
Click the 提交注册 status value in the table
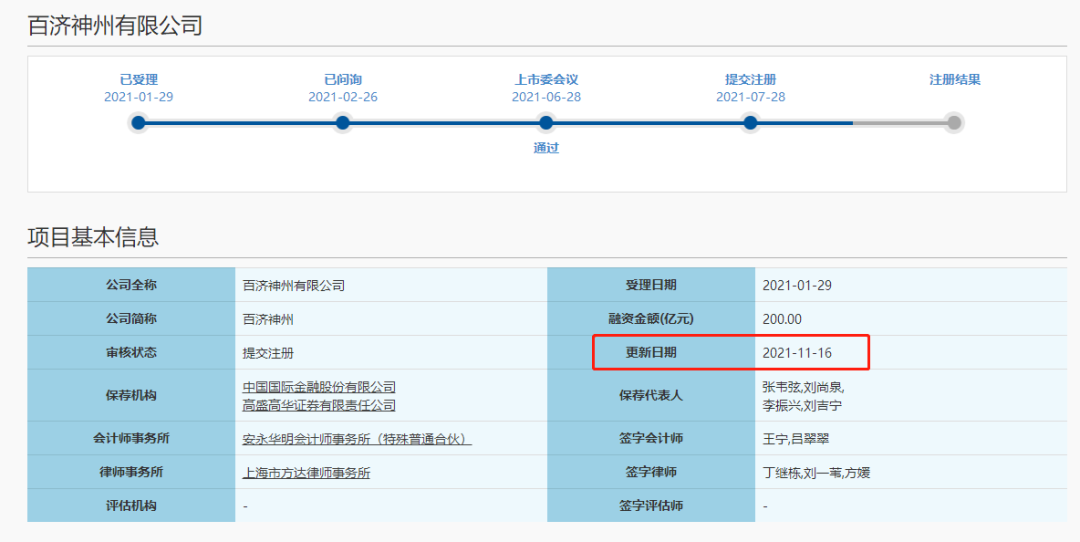(x=268, y=353)
